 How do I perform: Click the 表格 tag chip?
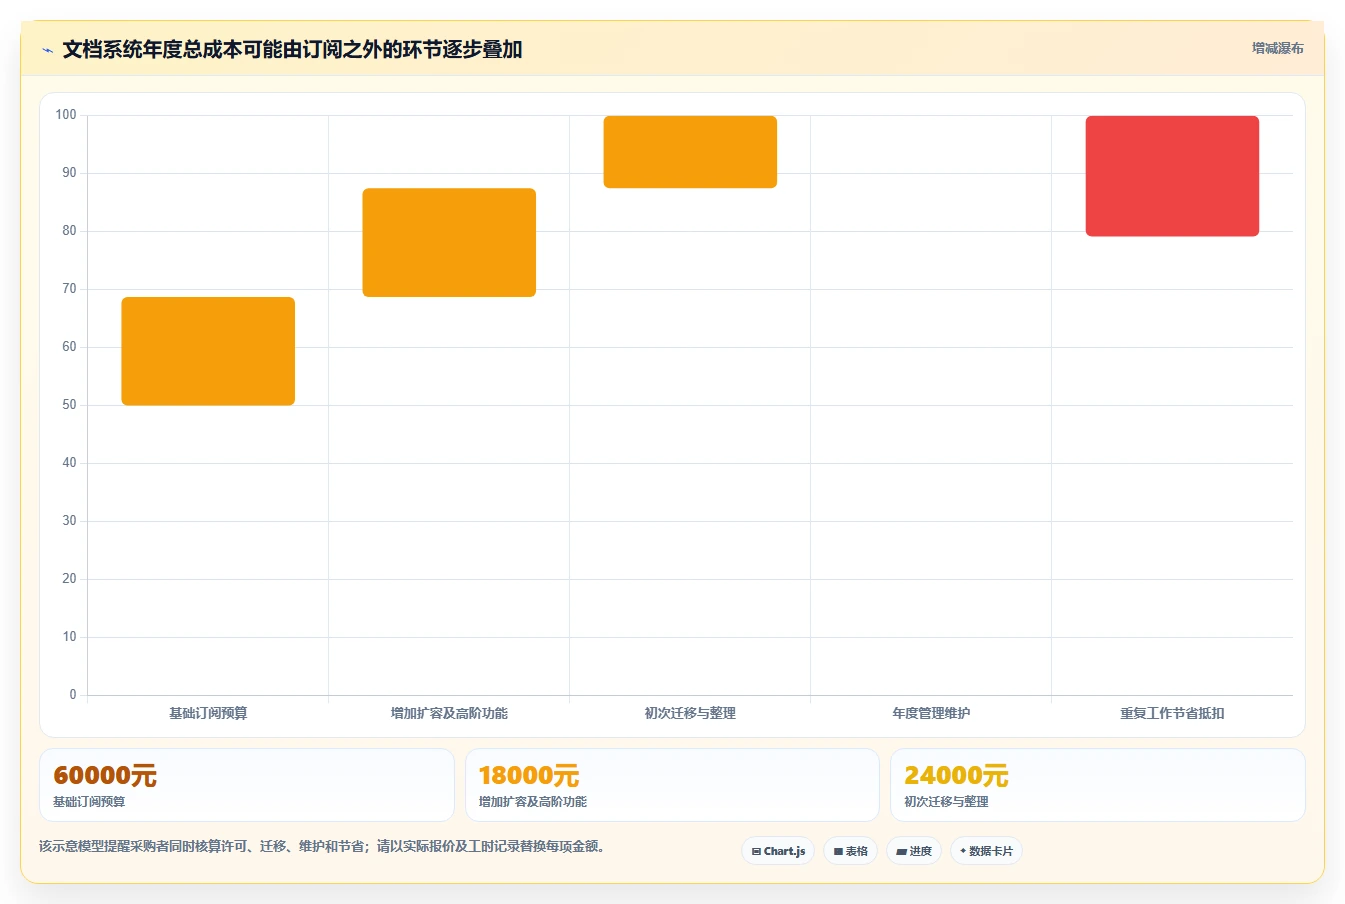pyautogui.click(x=850, y=851)
